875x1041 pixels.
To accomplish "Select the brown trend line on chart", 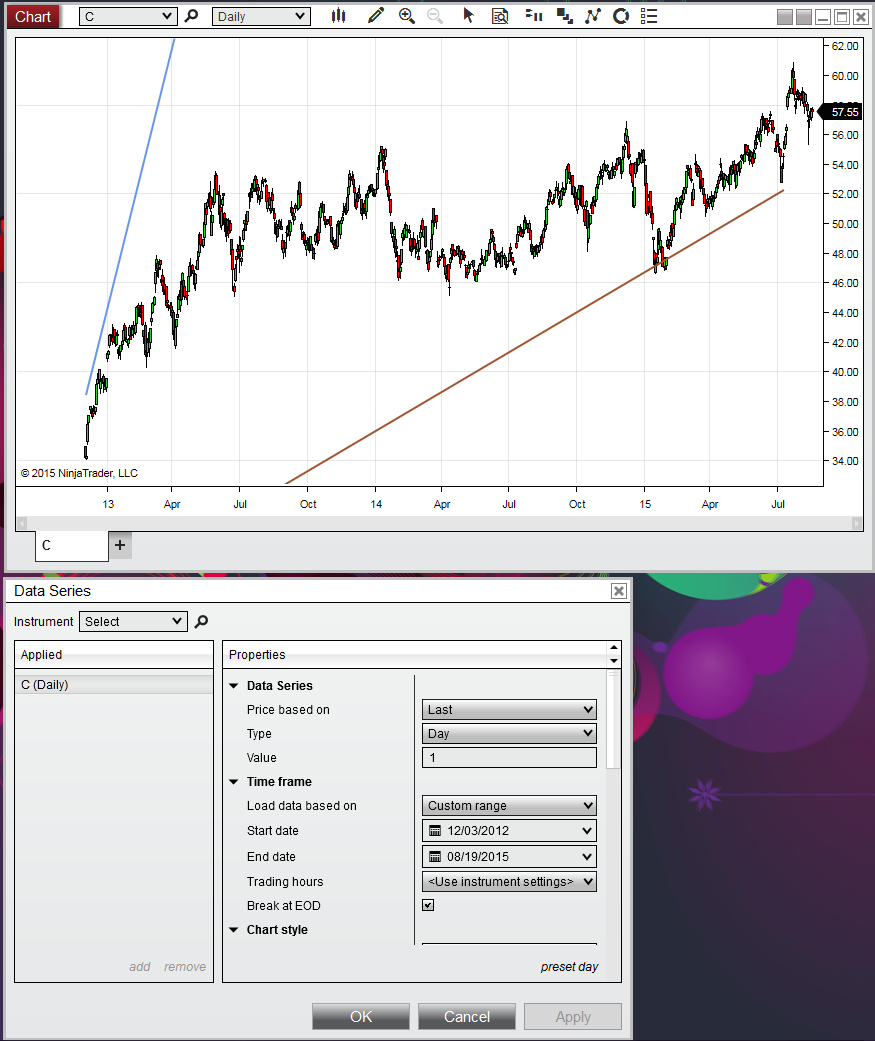I will click(534, 337).
